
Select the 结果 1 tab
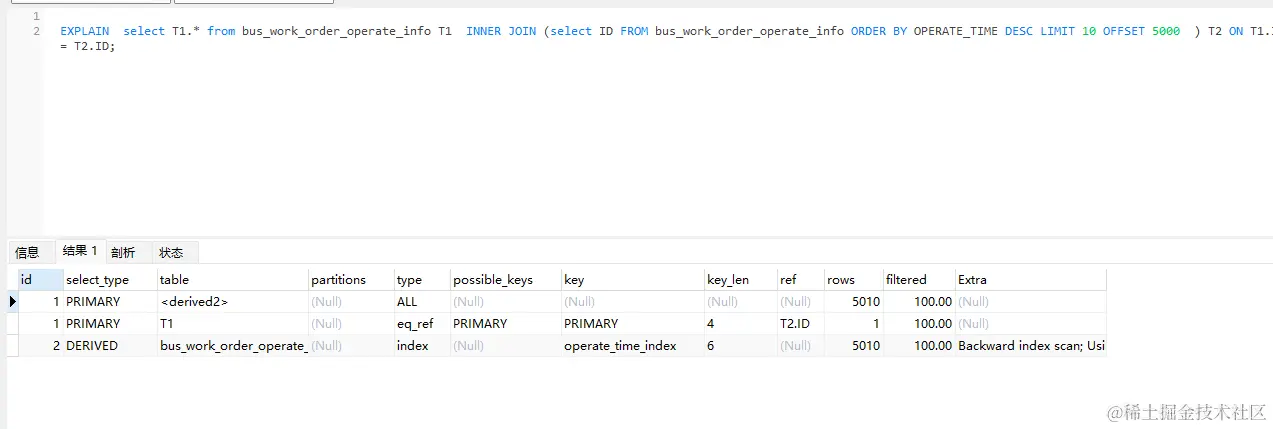coord(80,251)
